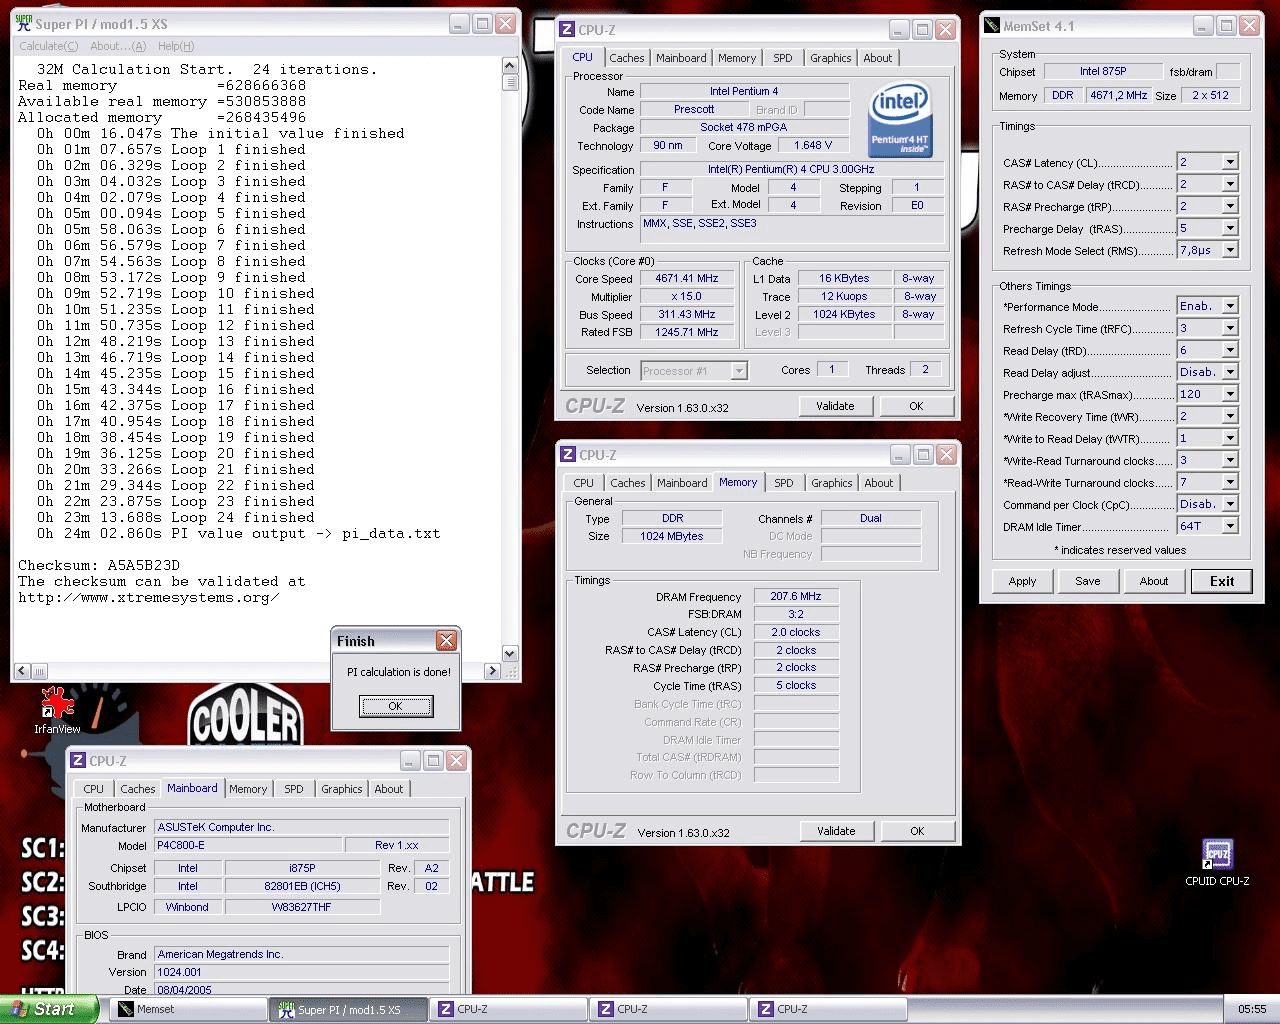1280x1024 pixels.
Task: Open the Write Recovery Time (tWR) dropdown
Action: (1231, 416)
